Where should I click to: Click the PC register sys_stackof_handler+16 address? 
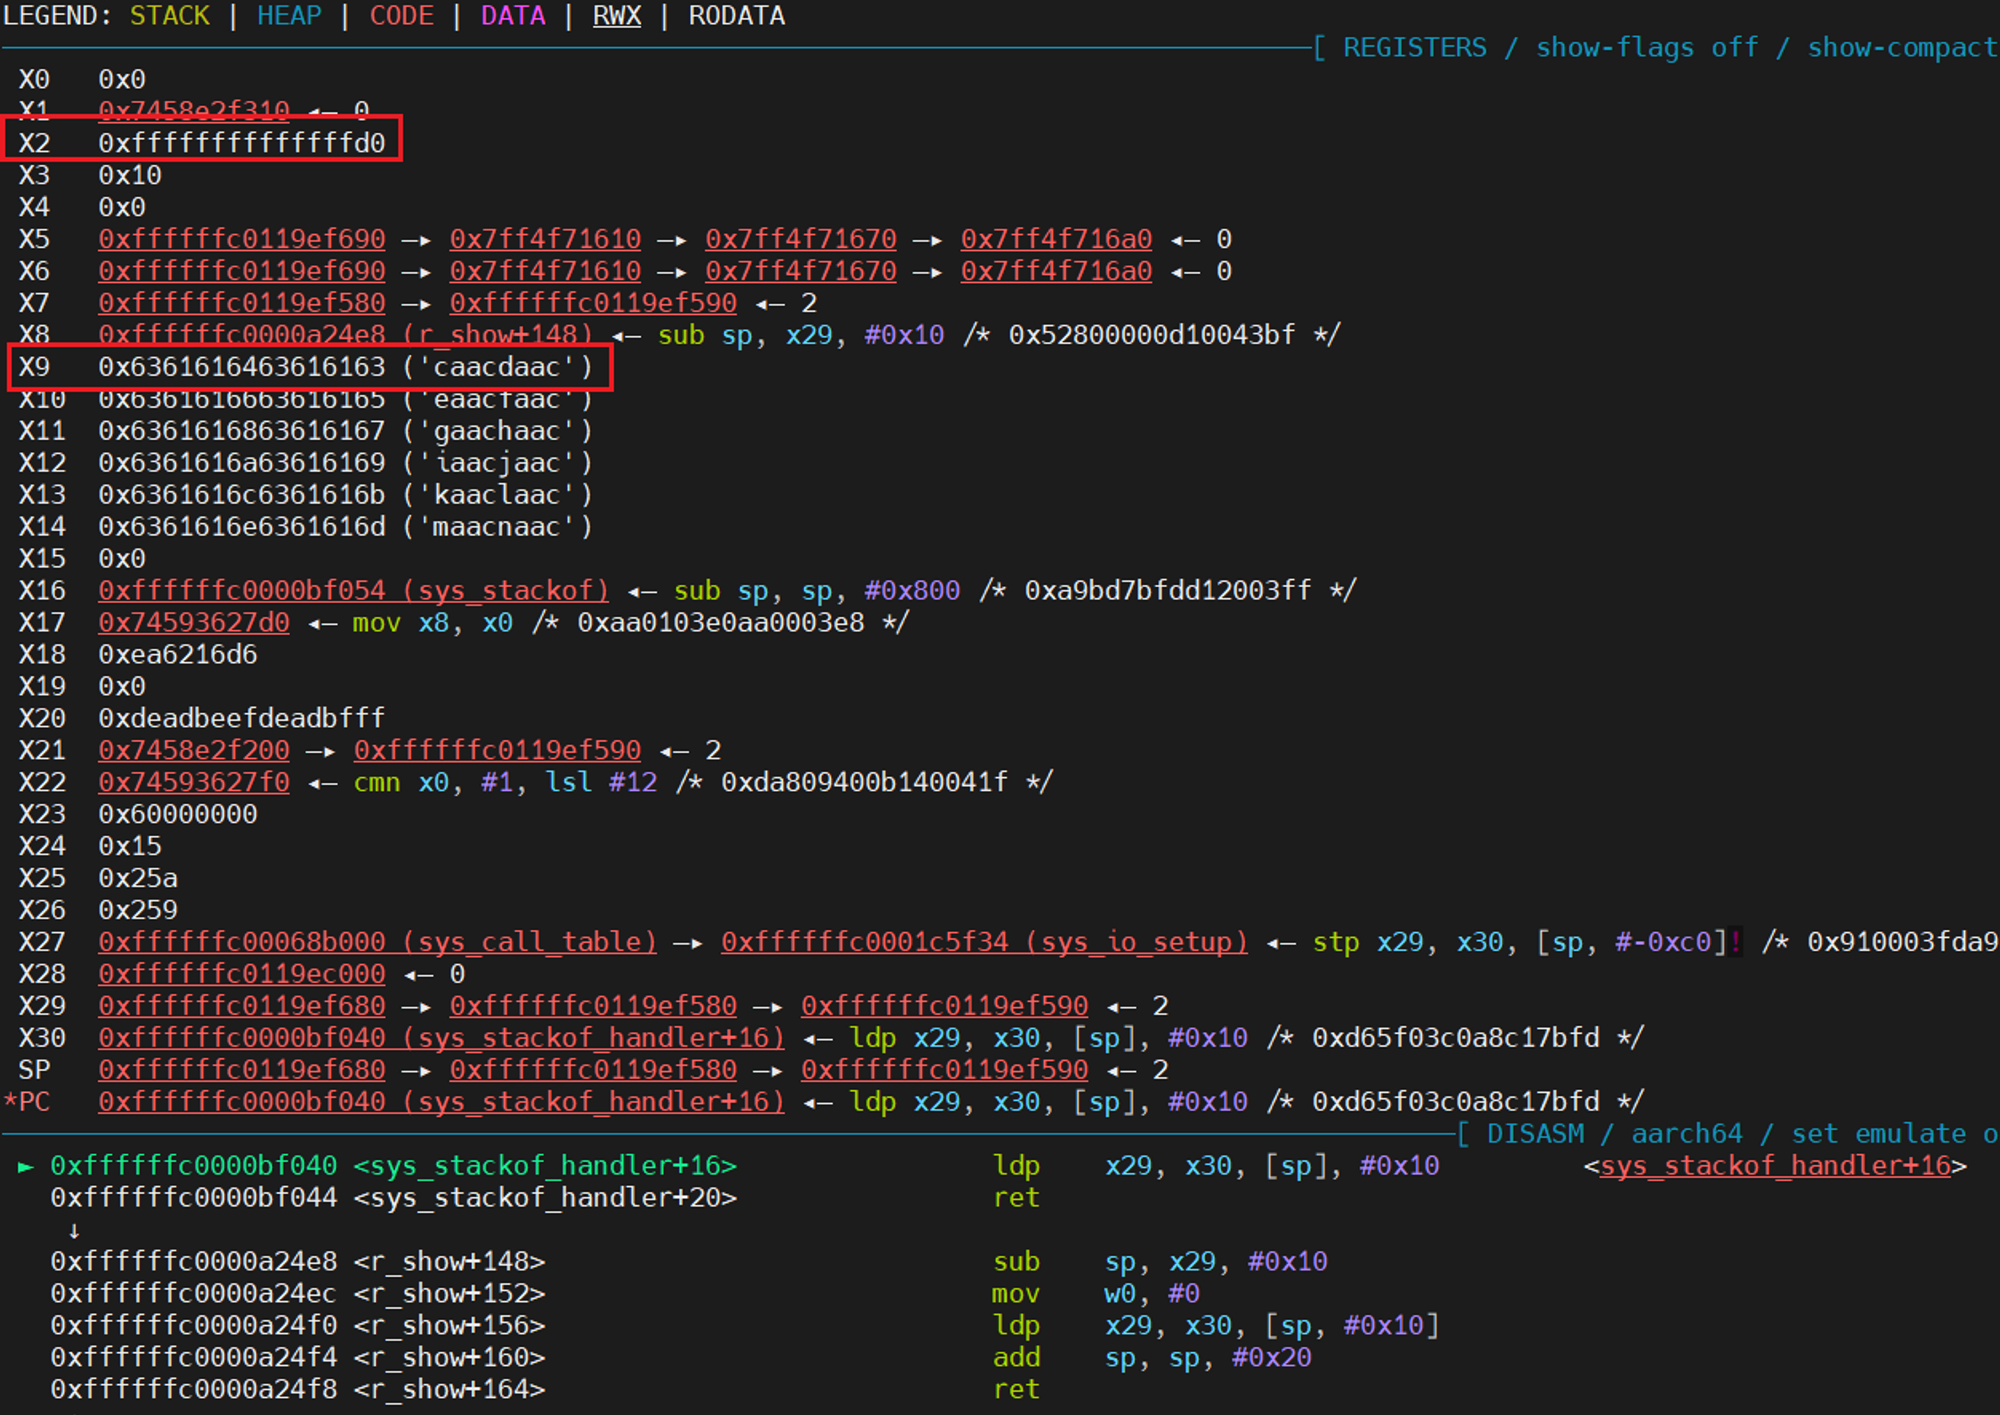click(441, 1102)
